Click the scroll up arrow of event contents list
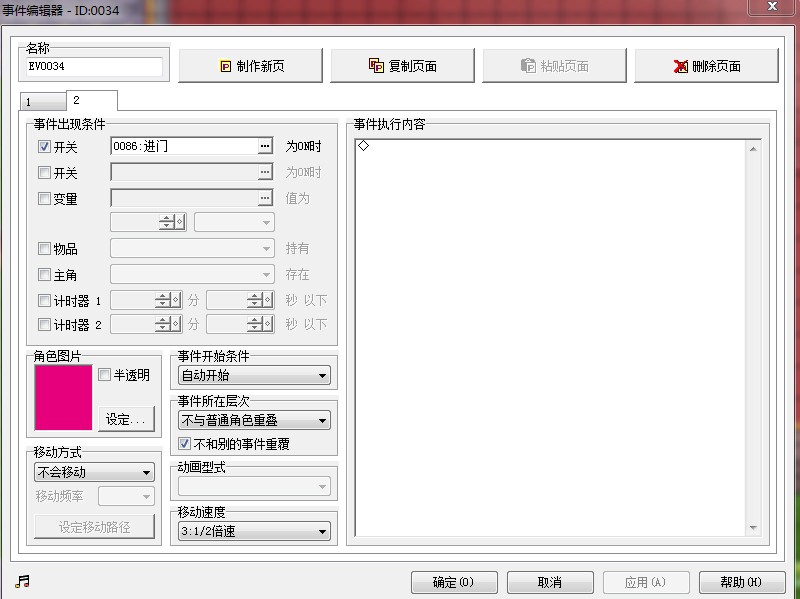Viewport: 800px width, 599px height. click(753, 149)
